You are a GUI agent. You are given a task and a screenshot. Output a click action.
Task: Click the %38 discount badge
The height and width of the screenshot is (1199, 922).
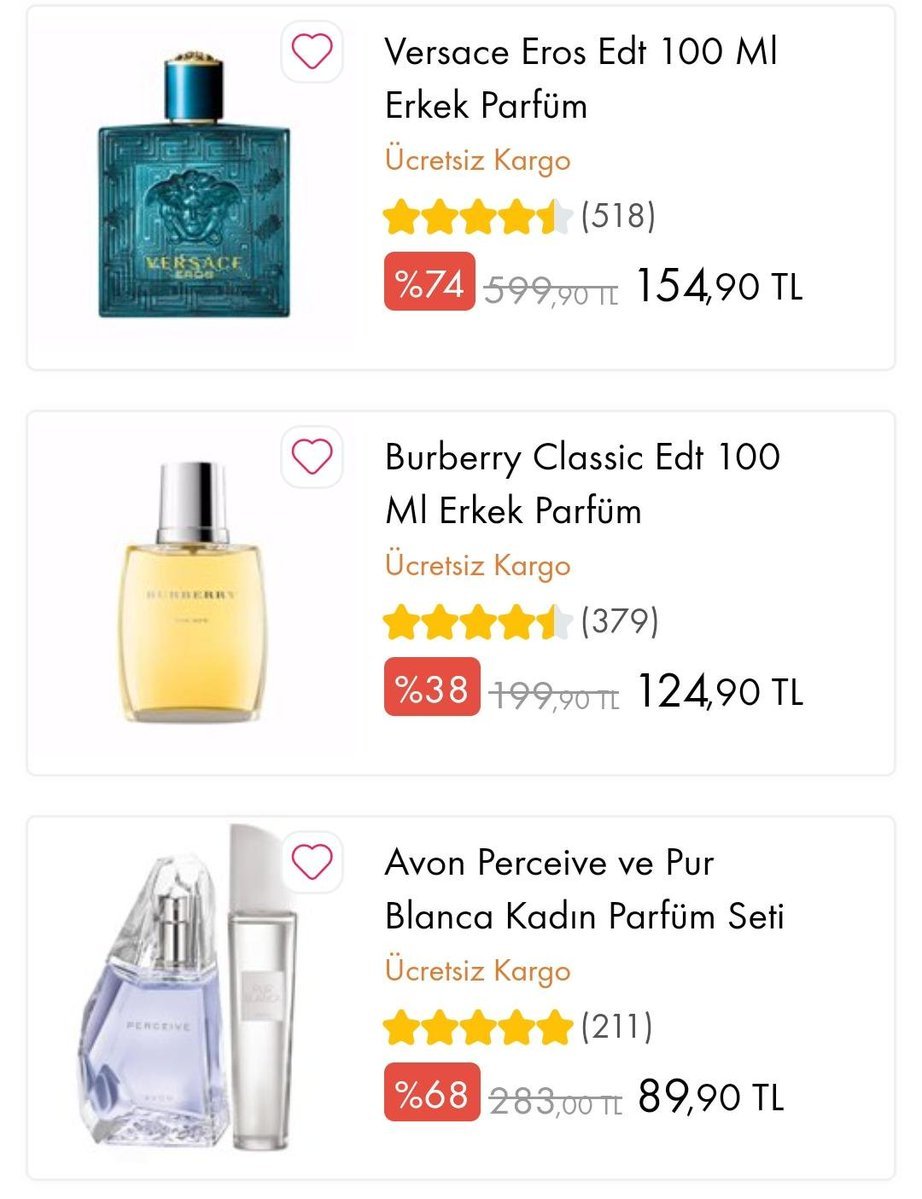pos(432,687)
